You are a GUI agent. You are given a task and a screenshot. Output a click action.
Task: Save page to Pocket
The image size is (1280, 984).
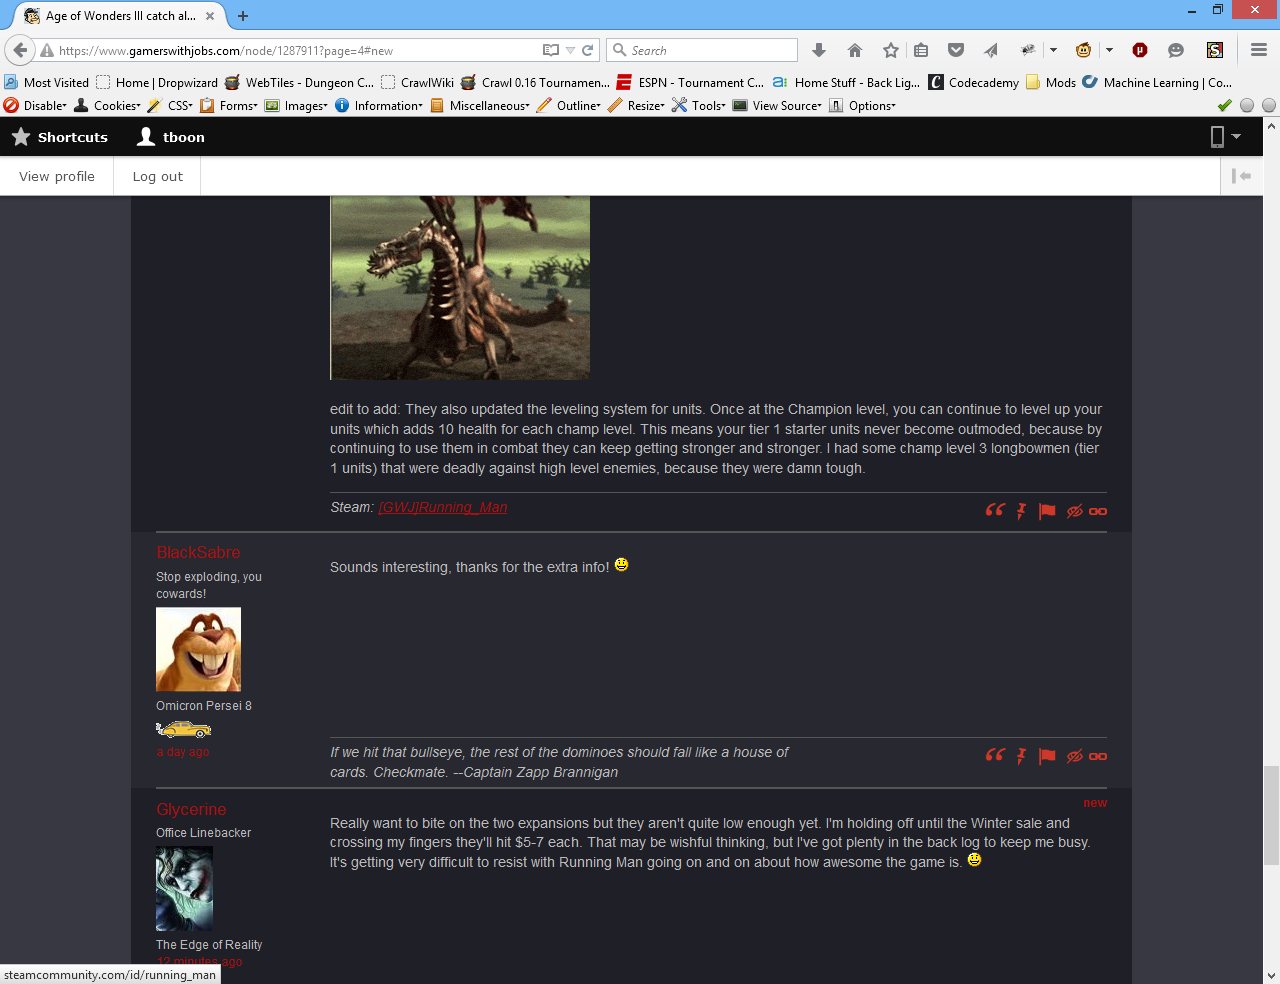(956, 50)
